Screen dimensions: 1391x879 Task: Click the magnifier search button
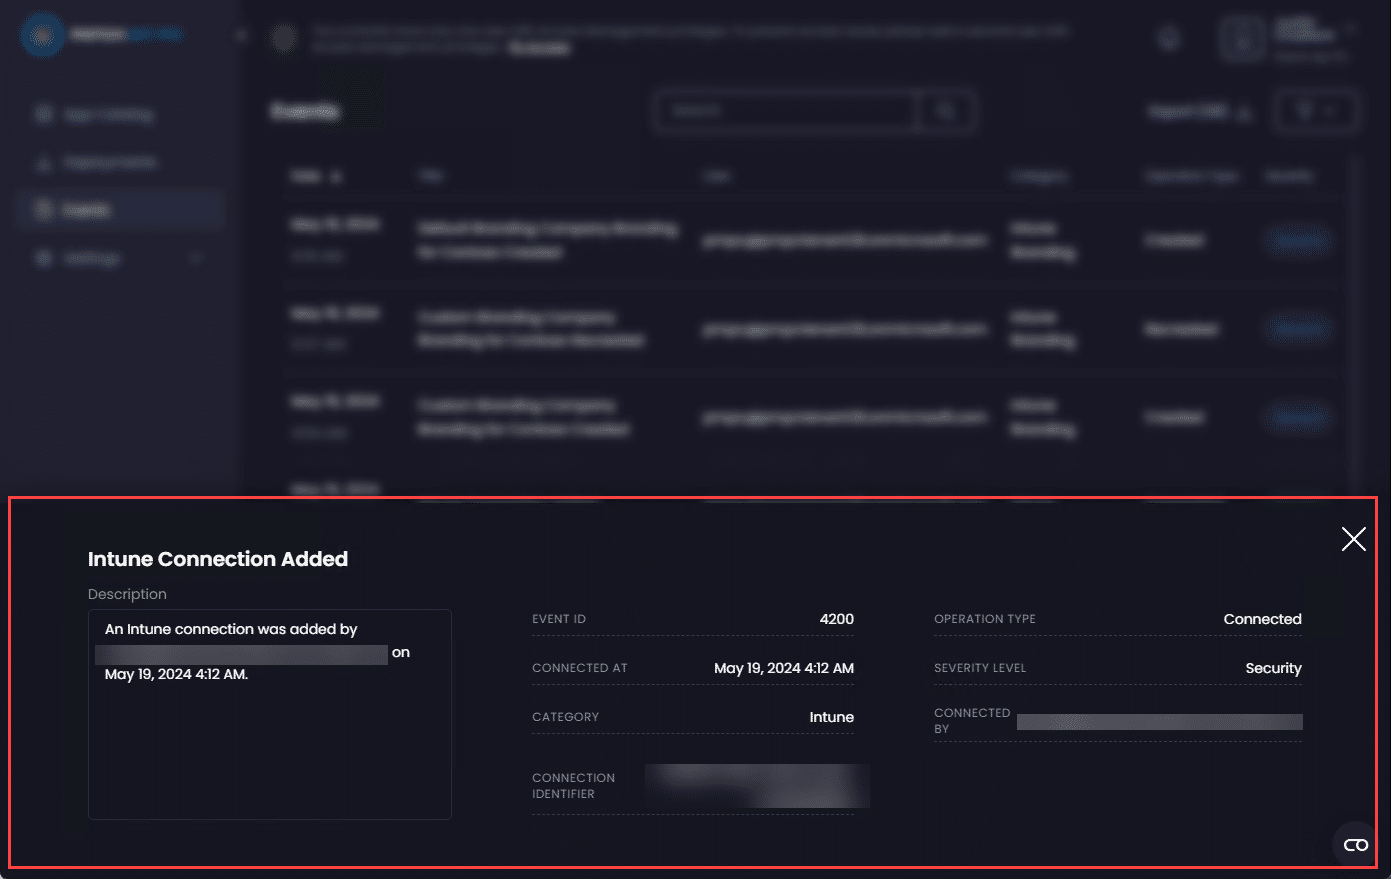point(945,111)
